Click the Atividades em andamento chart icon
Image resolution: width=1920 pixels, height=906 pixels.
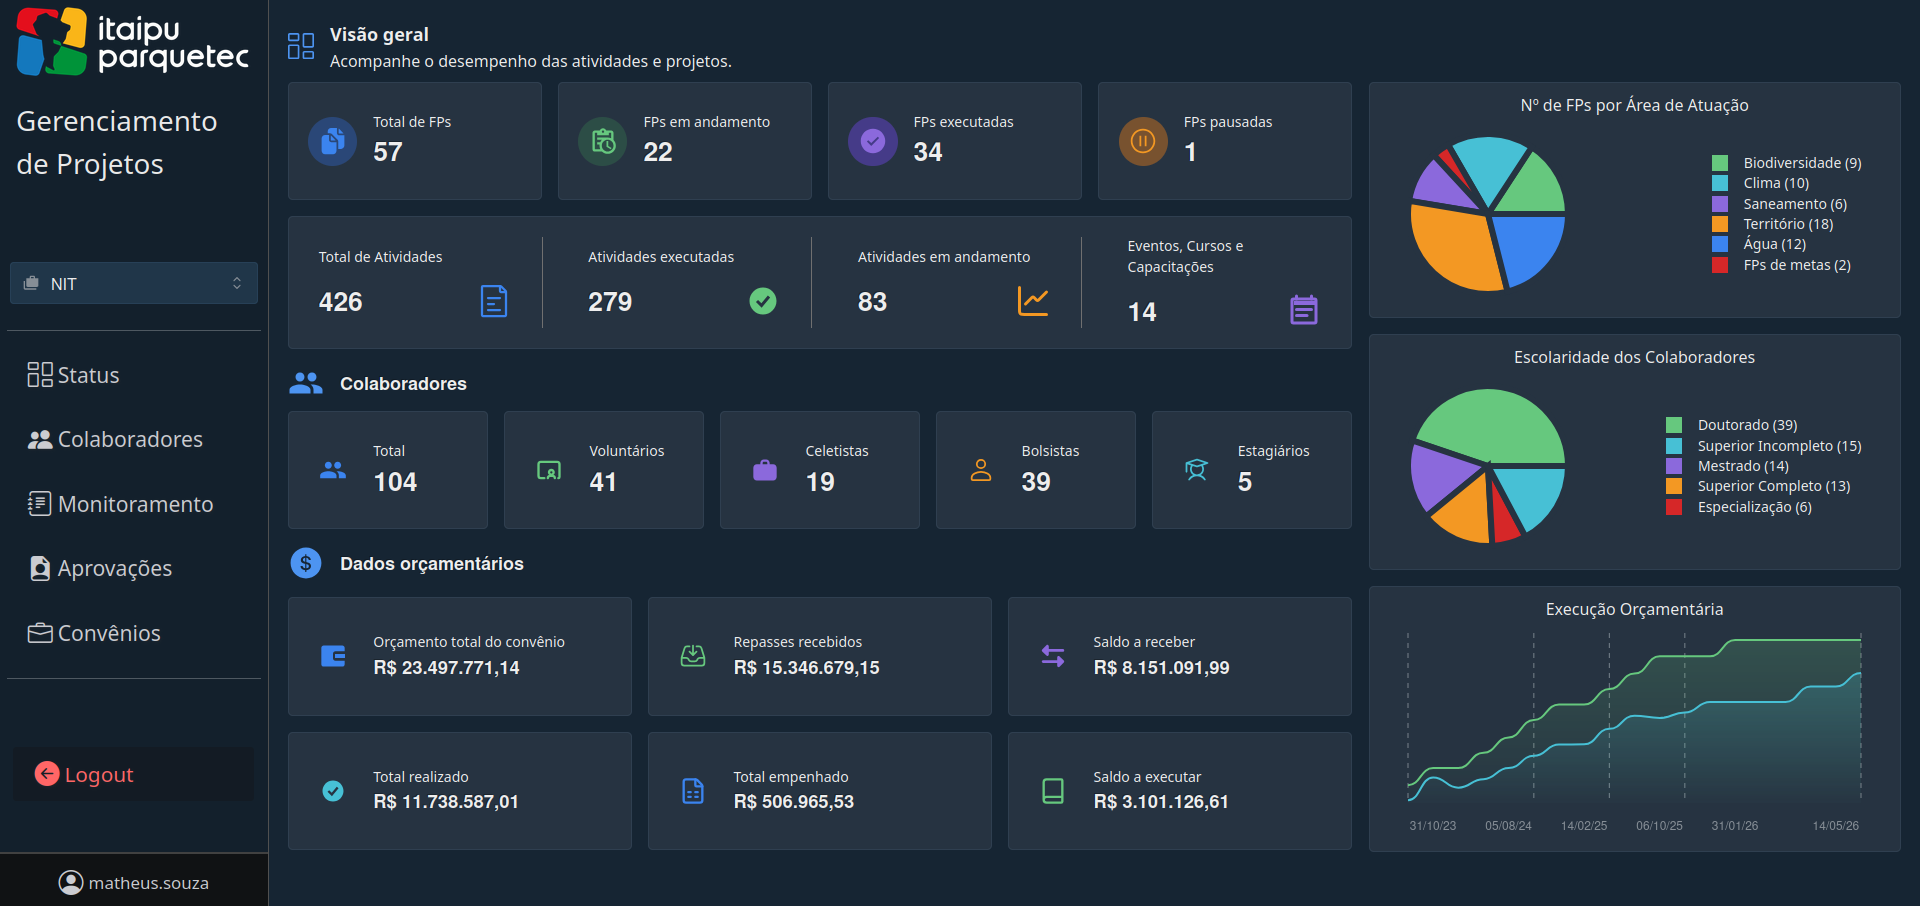point(1033,301)
